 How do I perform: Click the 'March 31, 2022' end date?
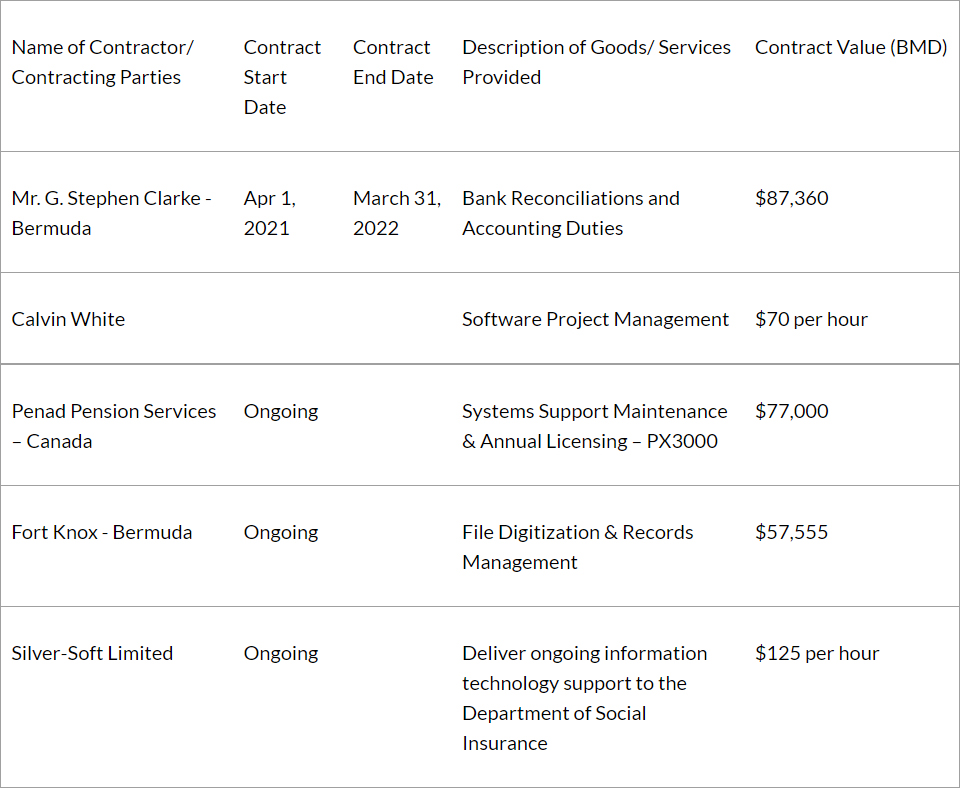click(397, 213)
